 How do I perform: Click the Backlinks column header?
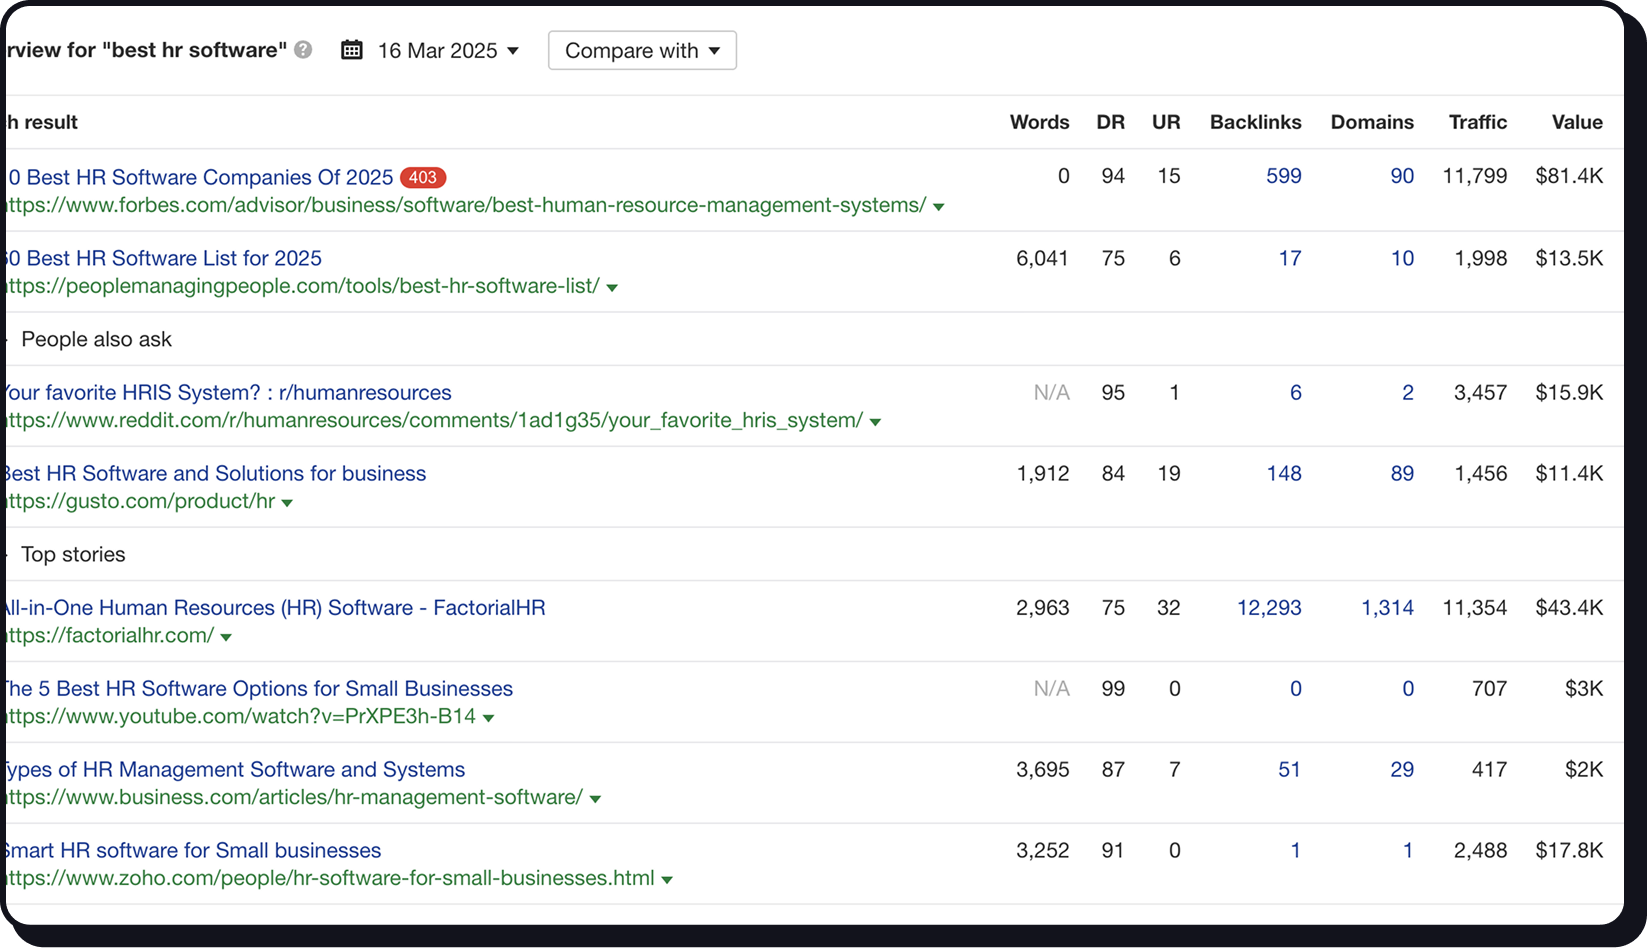1255,122
